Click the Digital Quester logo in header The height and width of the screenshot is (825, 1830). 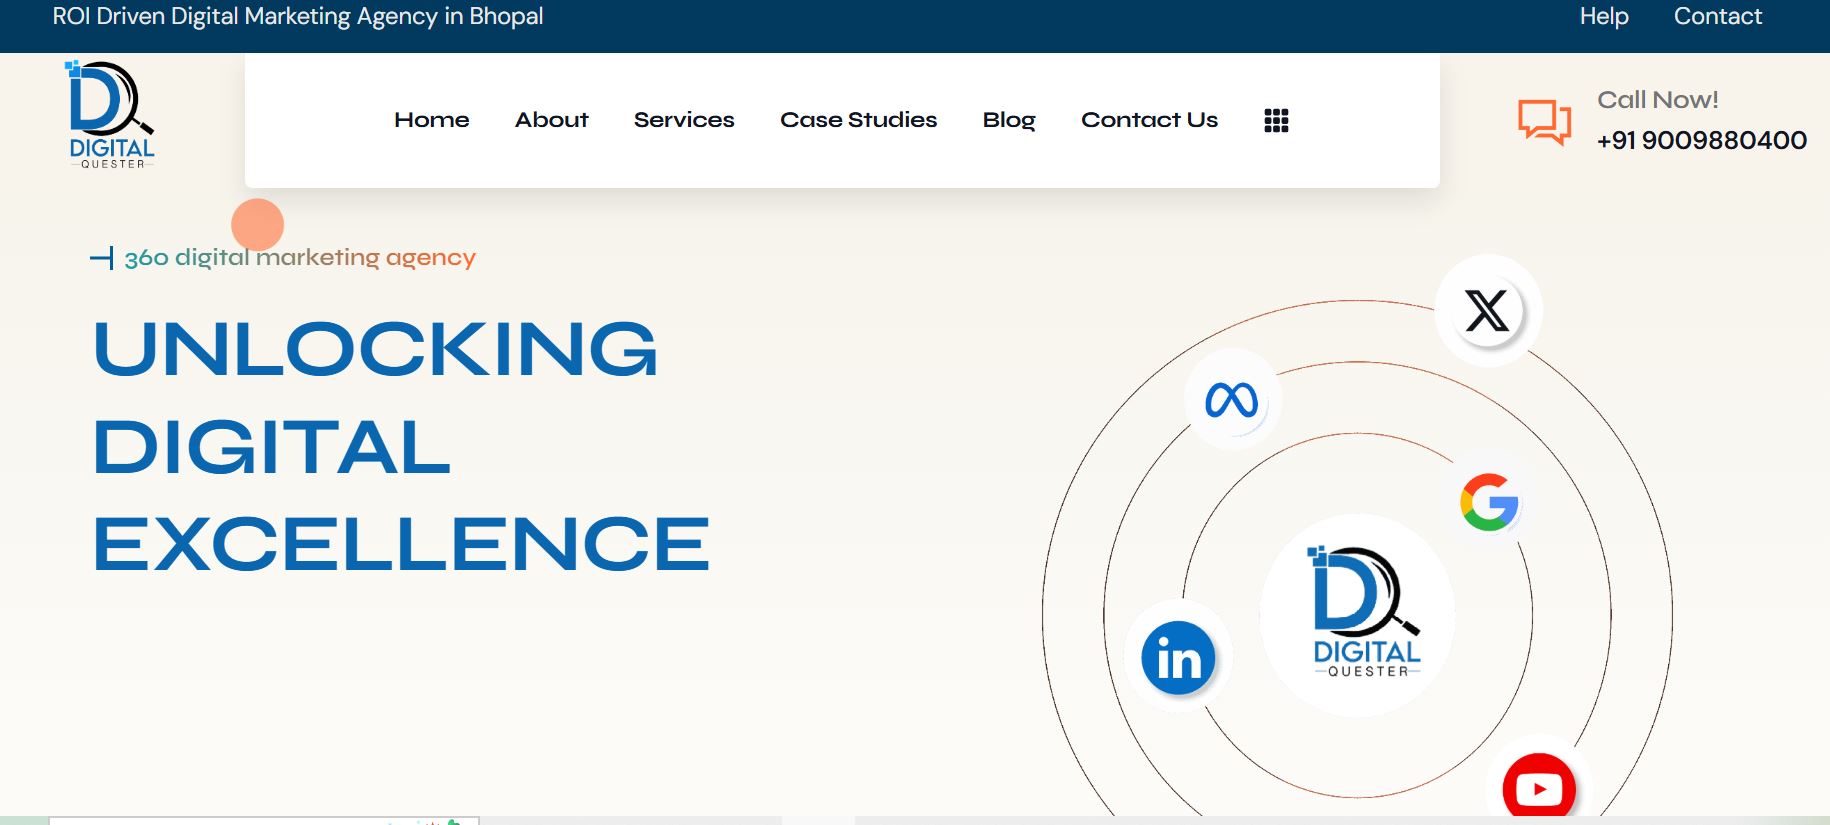(111, 115)
